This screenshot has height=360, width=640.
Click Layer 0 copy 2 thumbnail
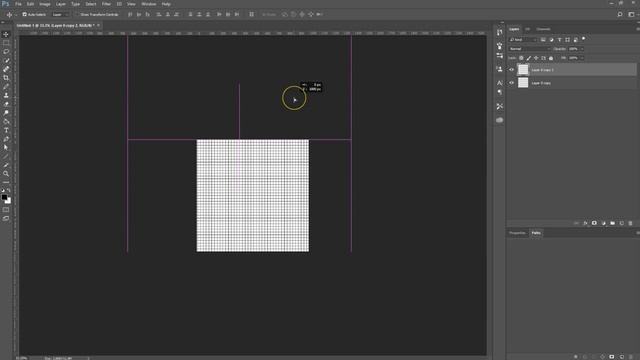[x=523, y=70]
